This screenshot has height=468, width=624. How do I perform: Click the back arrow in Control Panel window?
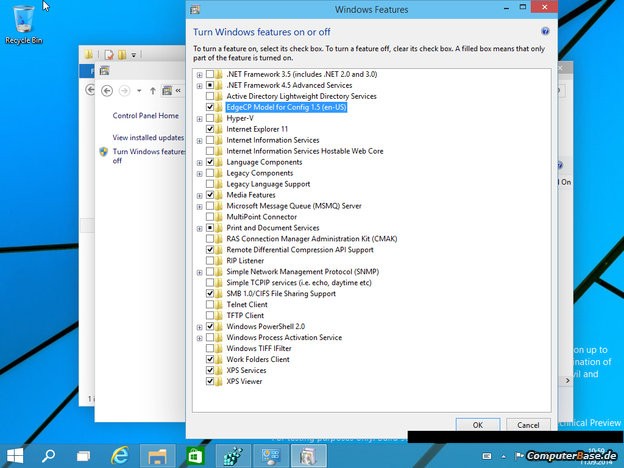[92, 90]
